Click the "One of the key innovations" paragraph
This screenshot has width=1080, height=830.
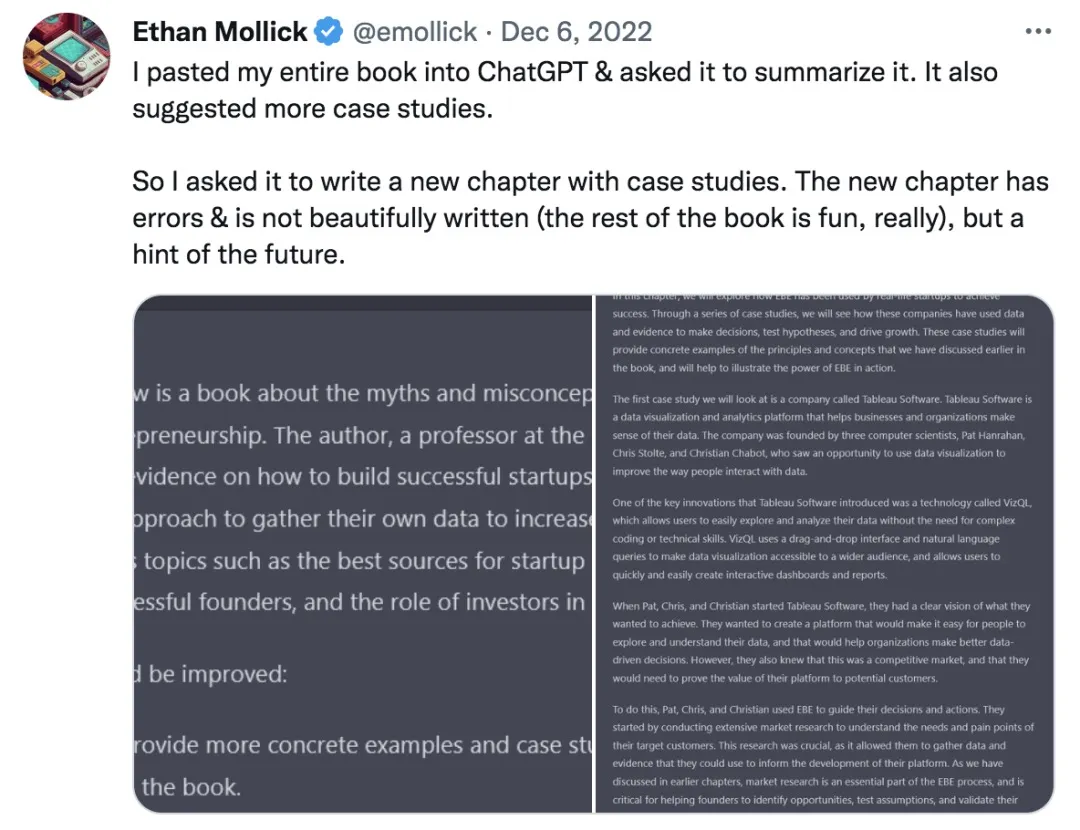pyautogui.click(x=822, y=539)
